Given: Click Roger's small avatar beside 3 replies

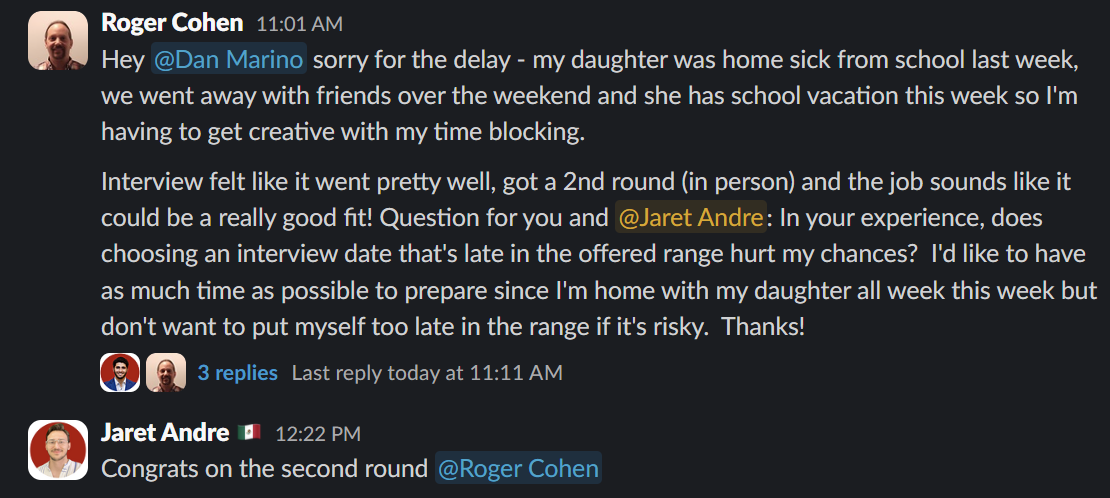Looking at the screenshot, I should [166, 373].
